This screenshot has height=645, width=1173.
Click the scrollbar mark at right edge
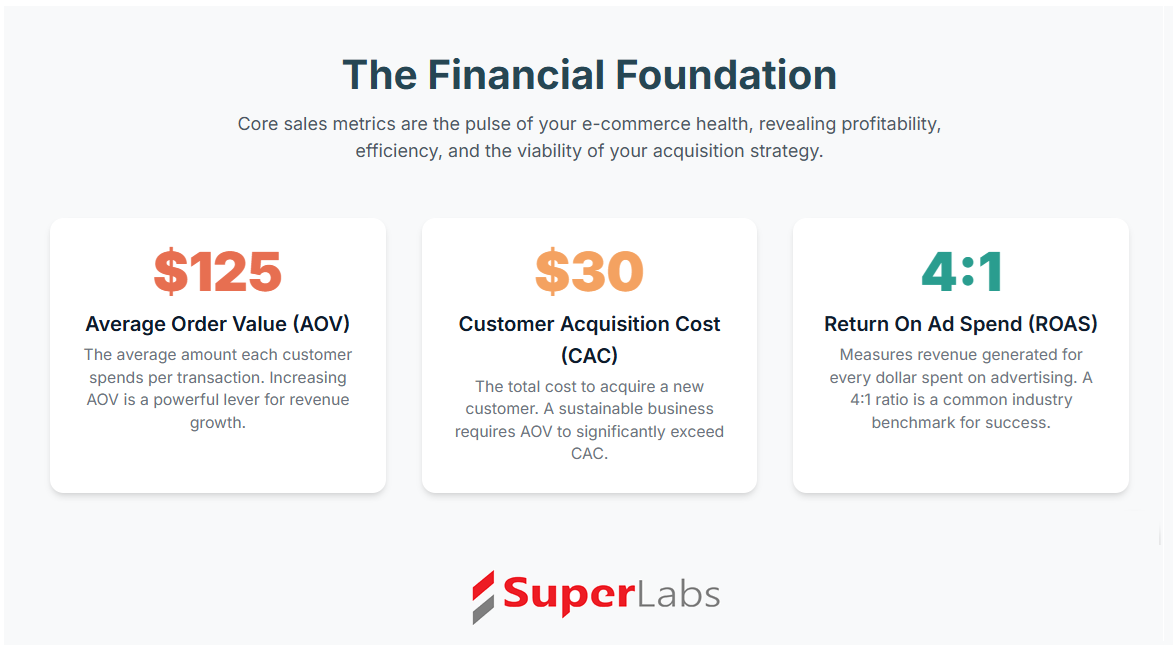pyautogui.click(x=1160, y=536)
